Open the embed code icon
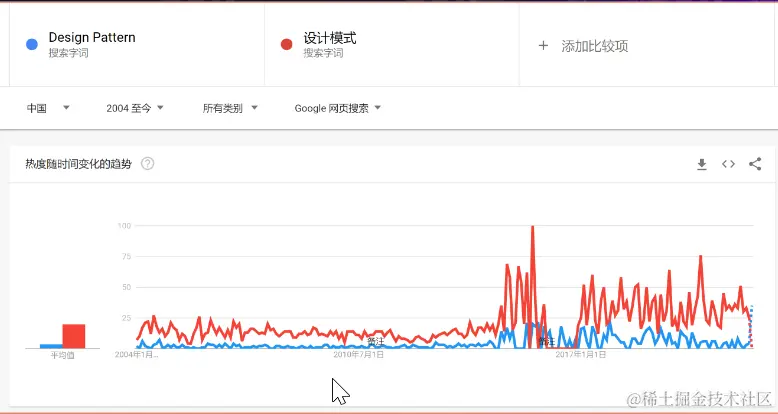This screenshot has width=778, height=414. pos(728,164)
